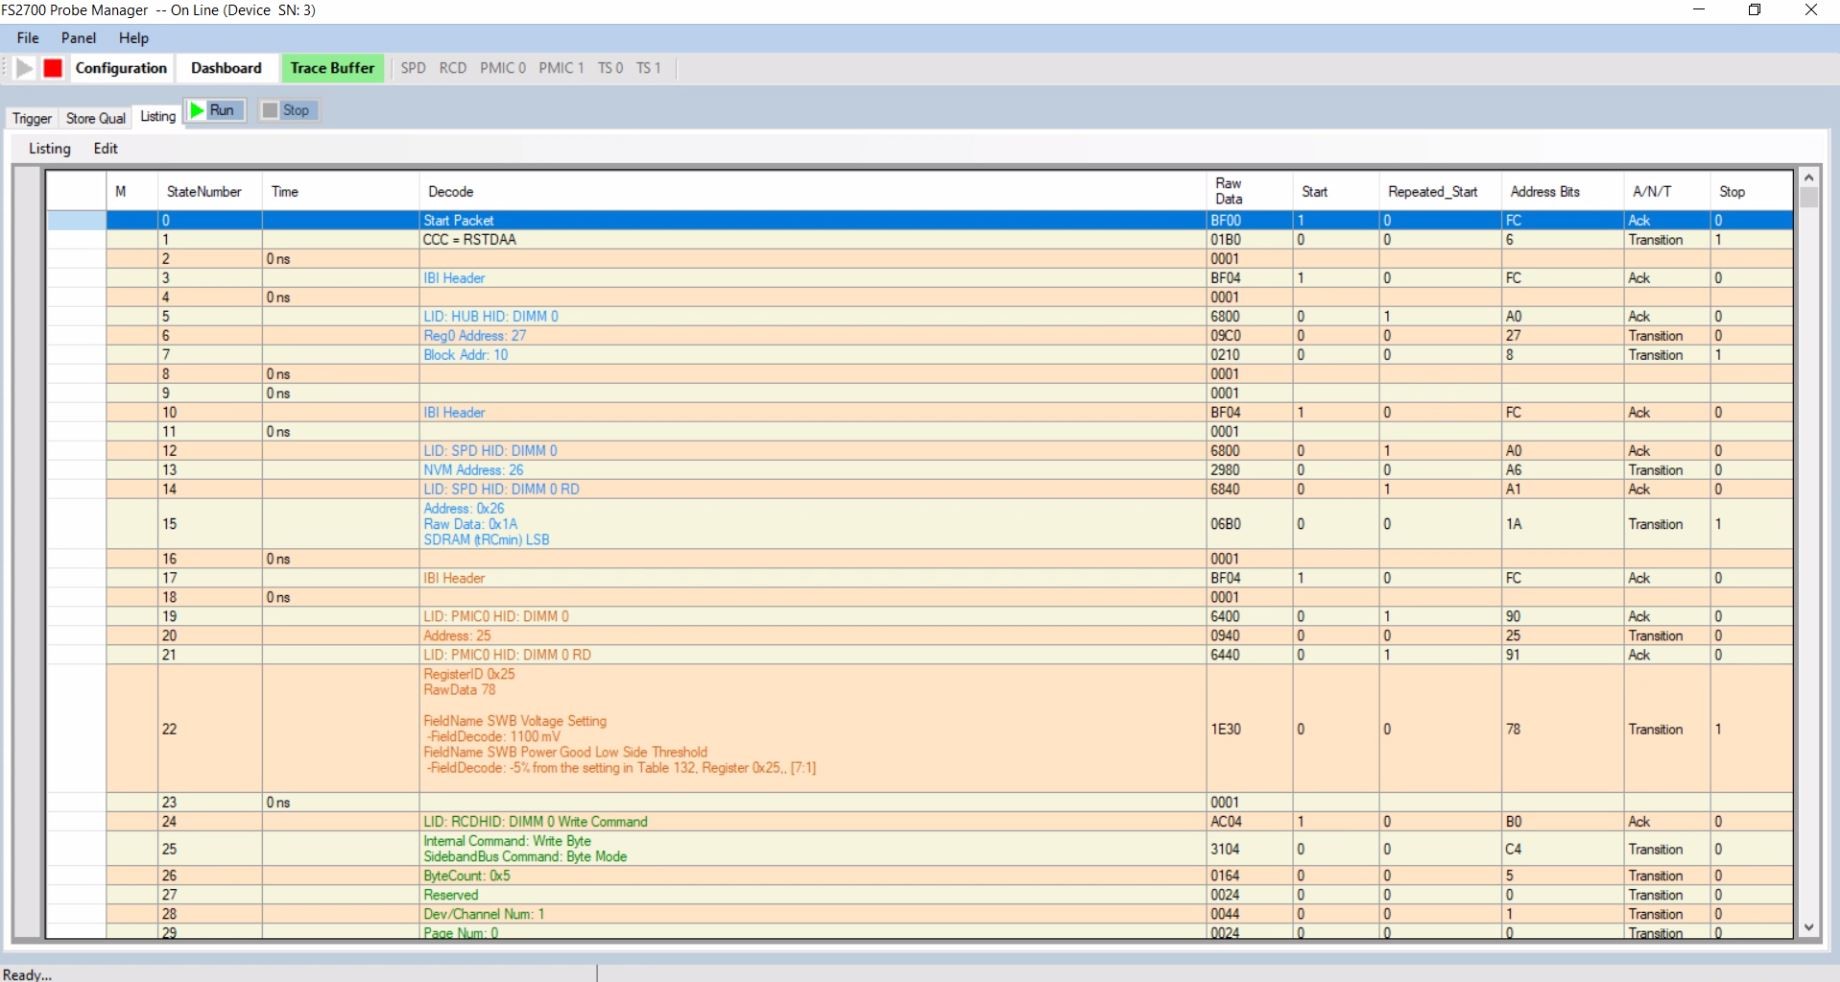
Task: Click 'Address: 25' decode entry
Action: coord(457,636)
